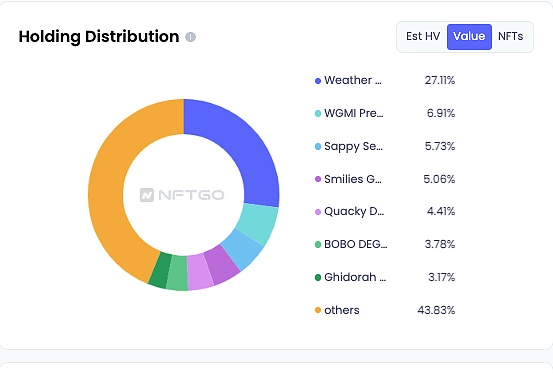This screenshot has width=553, height=374.
Task: Select the Sappy Se... legend label
Action: tap(353, 146)
